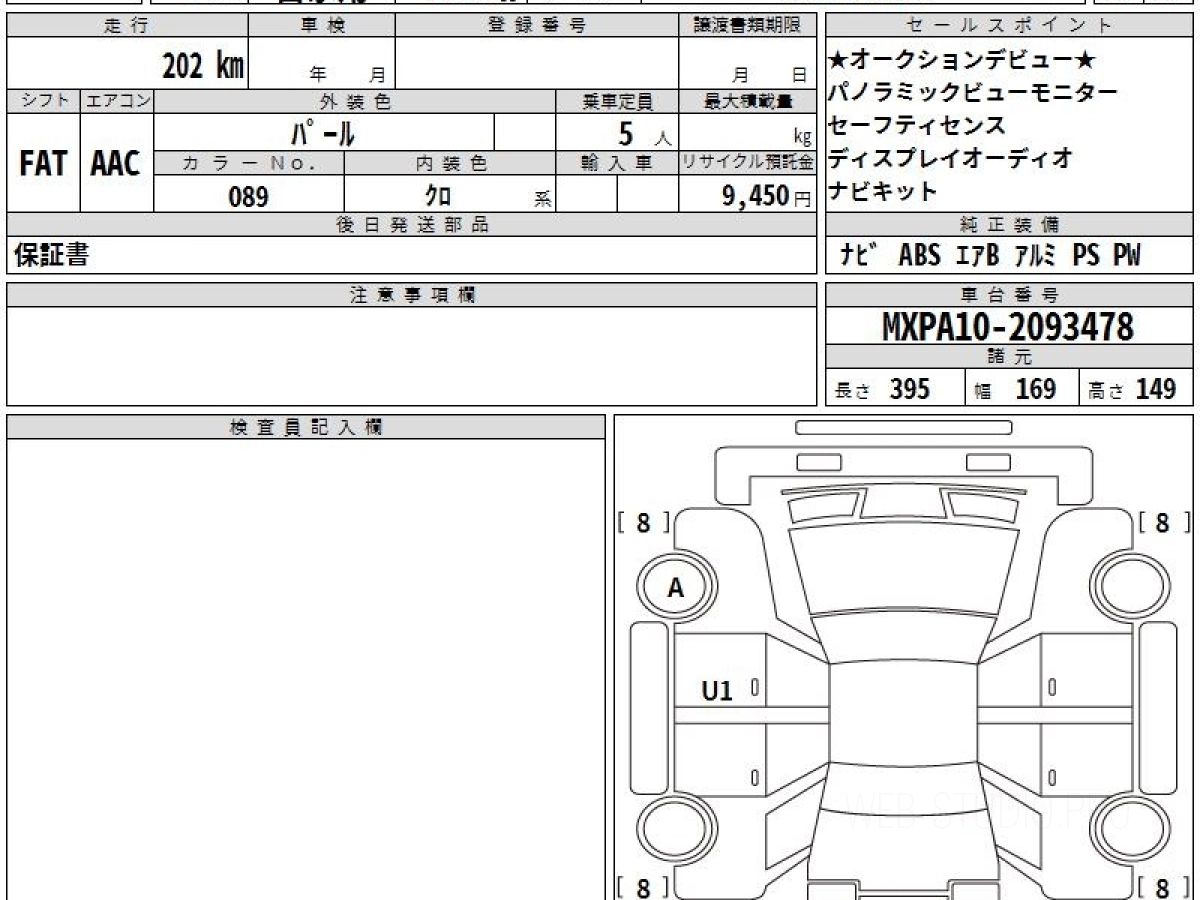Select chassis number MXPA10-2093478
Image resolution: width=1200 pixels, height=900 pixels.
[1008, 327]
